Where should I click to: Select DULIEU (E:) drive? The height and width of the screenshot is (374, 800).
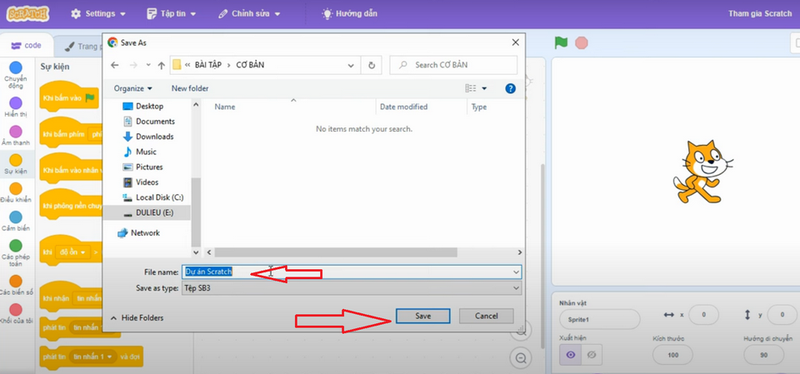pyautogui.click(x=147, y=213)
